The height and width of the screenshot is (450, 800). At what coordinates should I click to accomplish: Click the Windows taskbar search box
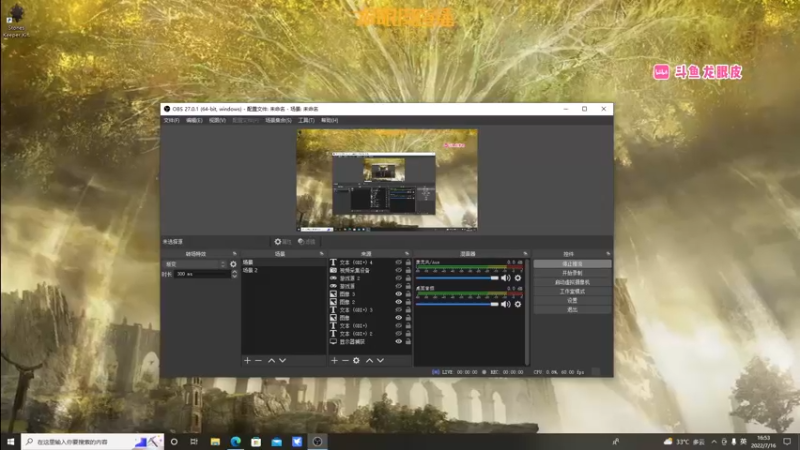(92, 442)
